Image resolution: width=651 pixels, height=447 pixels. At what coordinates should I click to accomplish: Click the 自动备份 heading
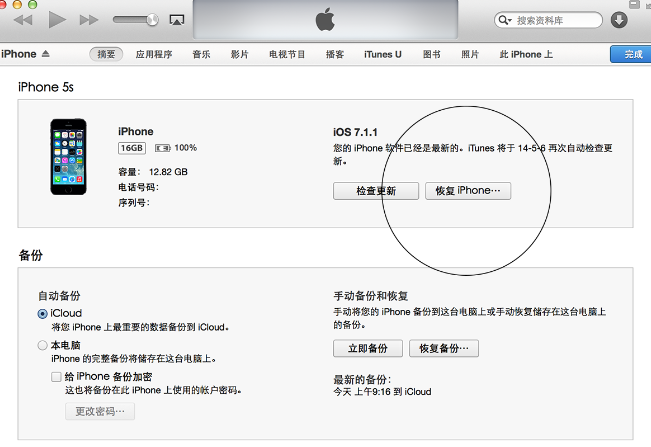click(59, 296)
